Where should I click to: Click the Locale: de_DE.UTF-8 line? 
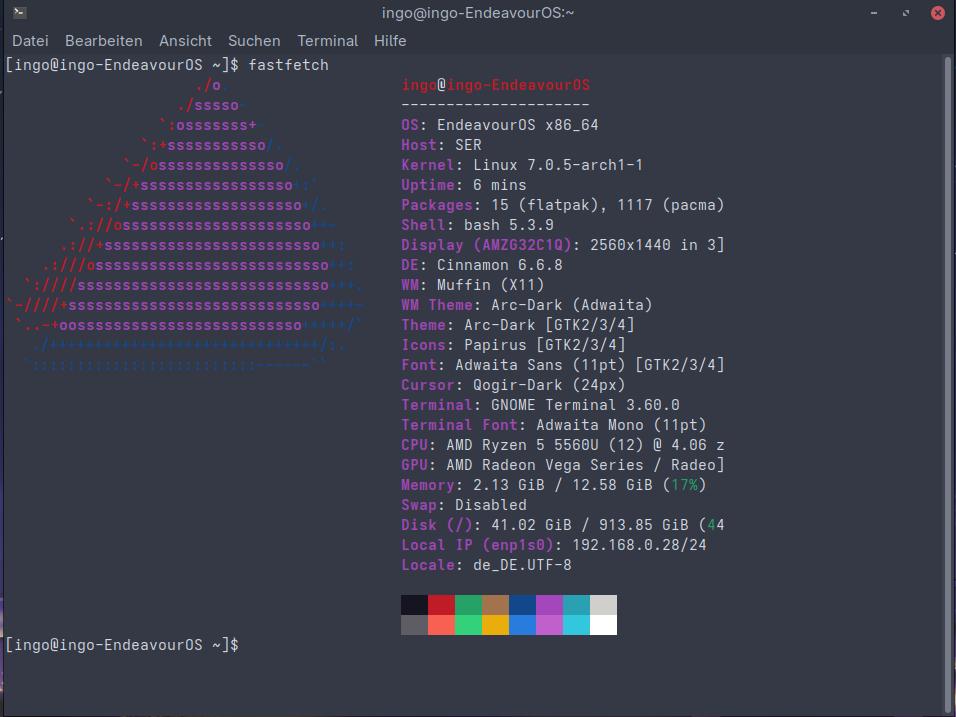click(x=487, y=565)
